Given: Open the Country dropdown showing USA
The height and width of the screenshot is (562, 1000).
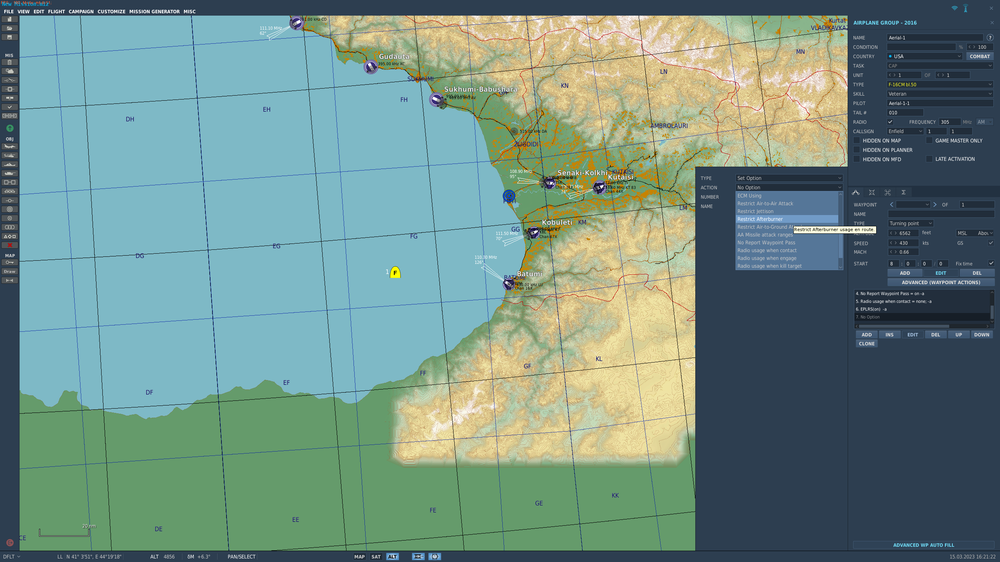Looking at the screenshot, I should (x=924, y=56).
